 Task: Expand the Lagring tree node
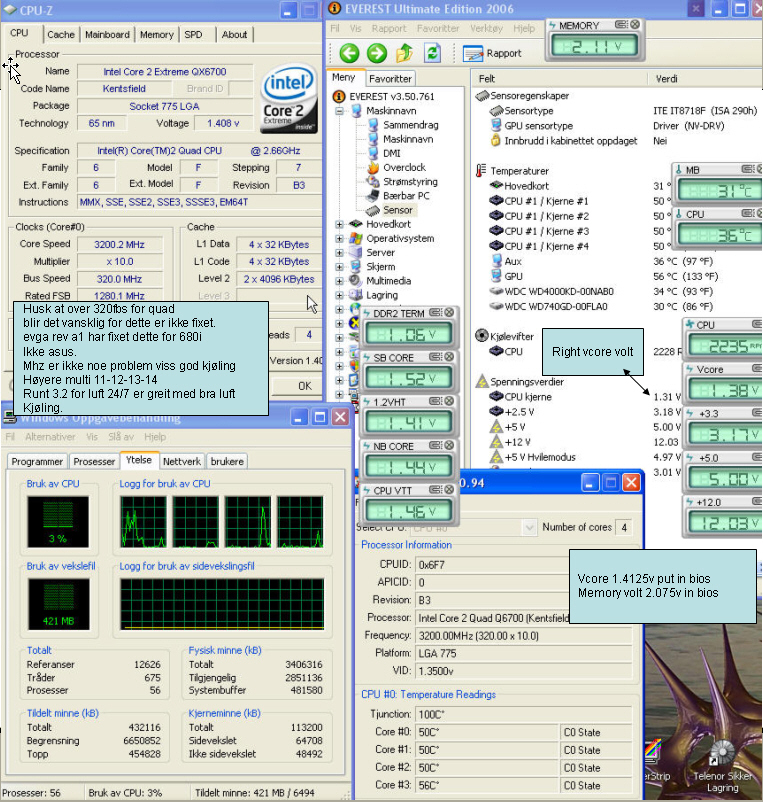(x=339, y=295)
